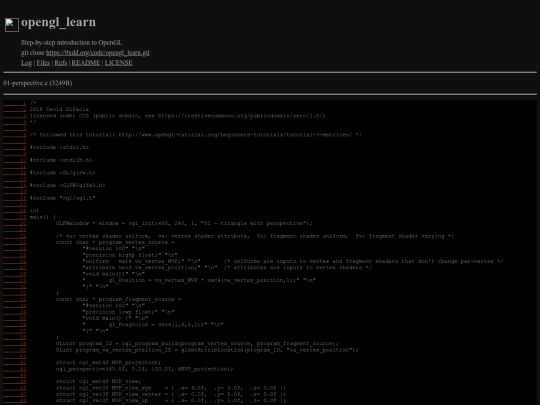Jump to line number 12 link
540x405 pixels.
tap(15, 173)
